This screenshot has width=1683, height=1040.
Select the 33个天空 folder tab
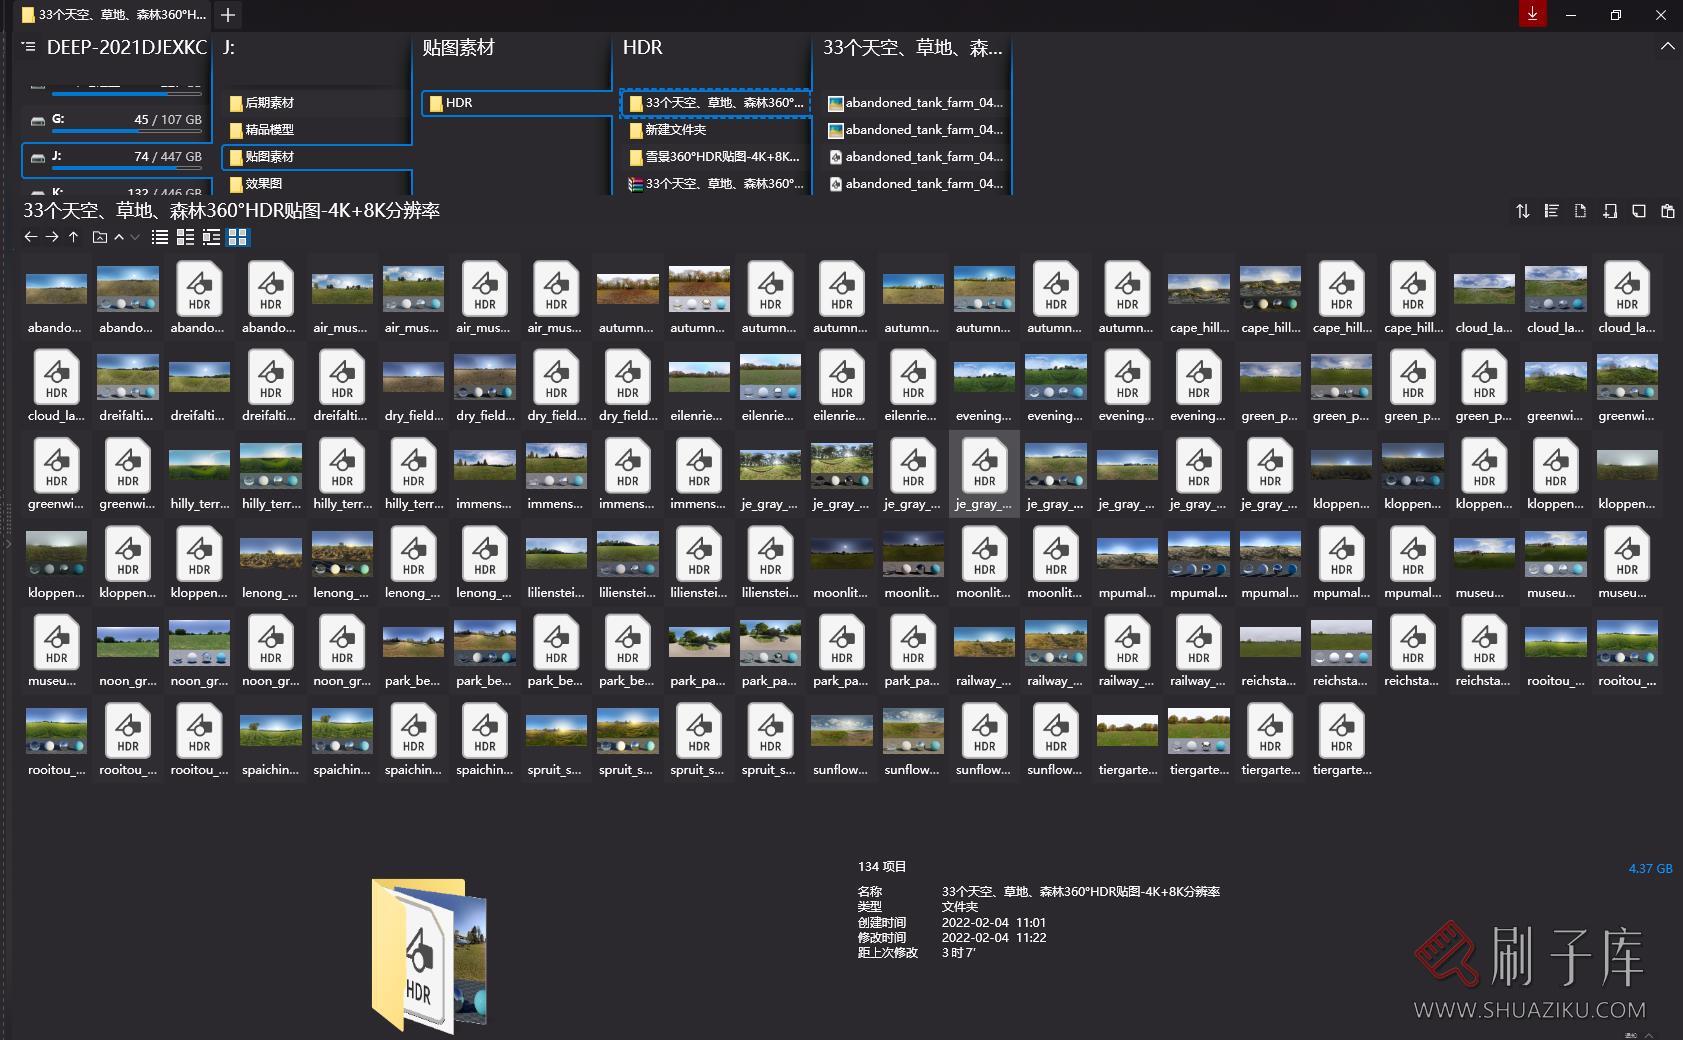pyautogui.click(x=113, y=15)
